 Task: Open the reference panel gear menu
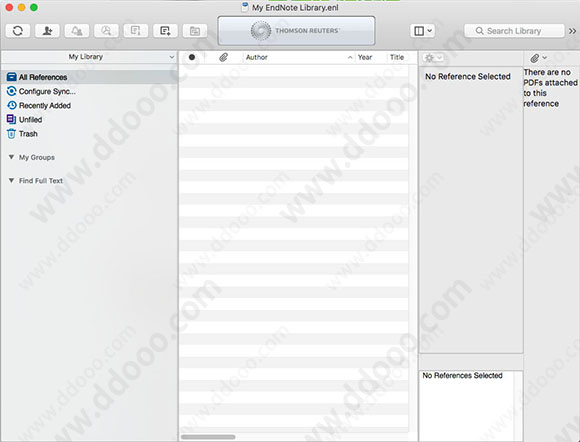(x=432, y=58)
